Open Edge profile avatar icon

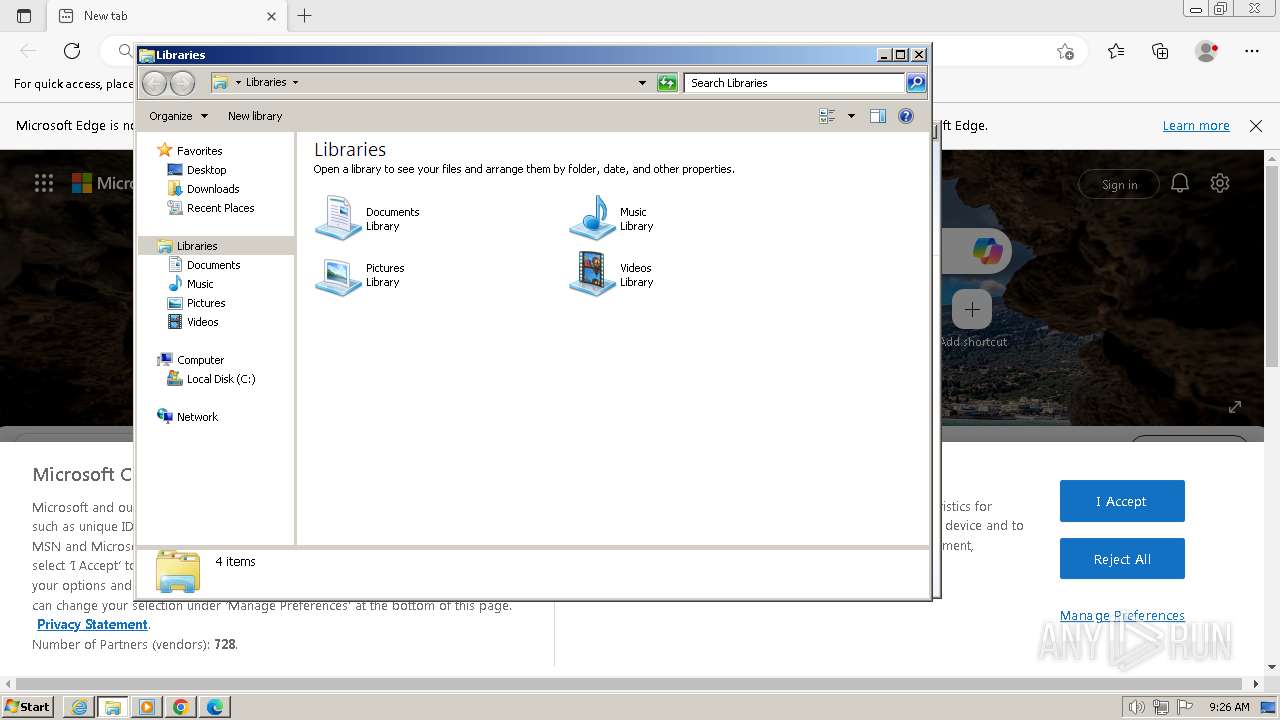pos(1207,51)
